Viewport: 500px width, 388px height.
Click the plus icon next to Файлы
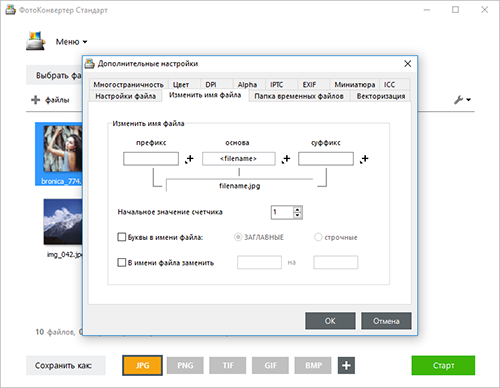click(x=35, y=100)
